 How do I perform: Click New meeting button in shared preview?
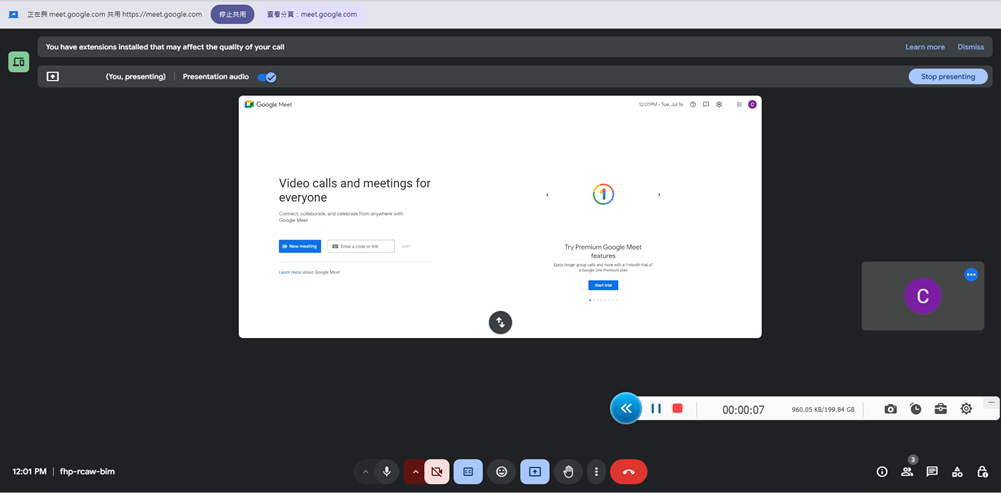pos(300,246)
